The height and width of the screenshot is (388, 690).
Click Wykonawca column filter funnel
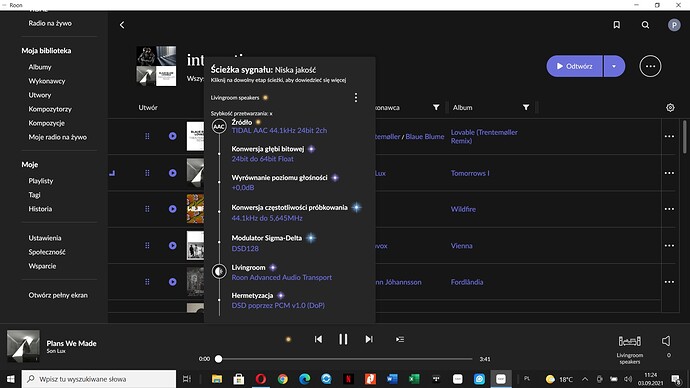tap(436, 107)
